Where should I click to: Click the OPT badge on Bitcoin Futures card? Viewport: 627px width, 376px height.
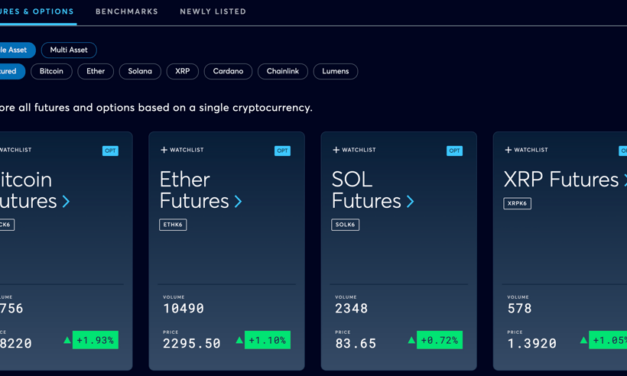[110, 151]
